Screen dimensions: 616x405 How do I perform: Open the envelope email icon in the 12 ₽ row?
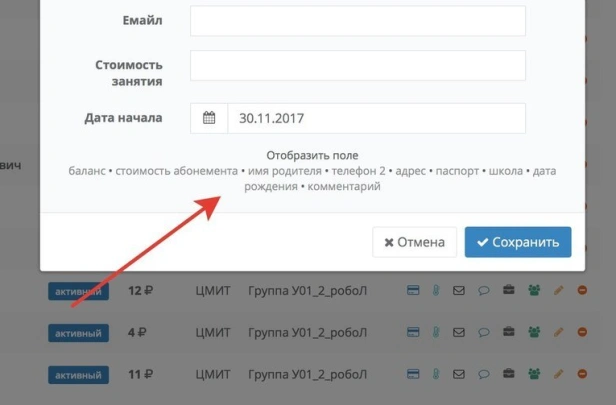coord(459,291)
